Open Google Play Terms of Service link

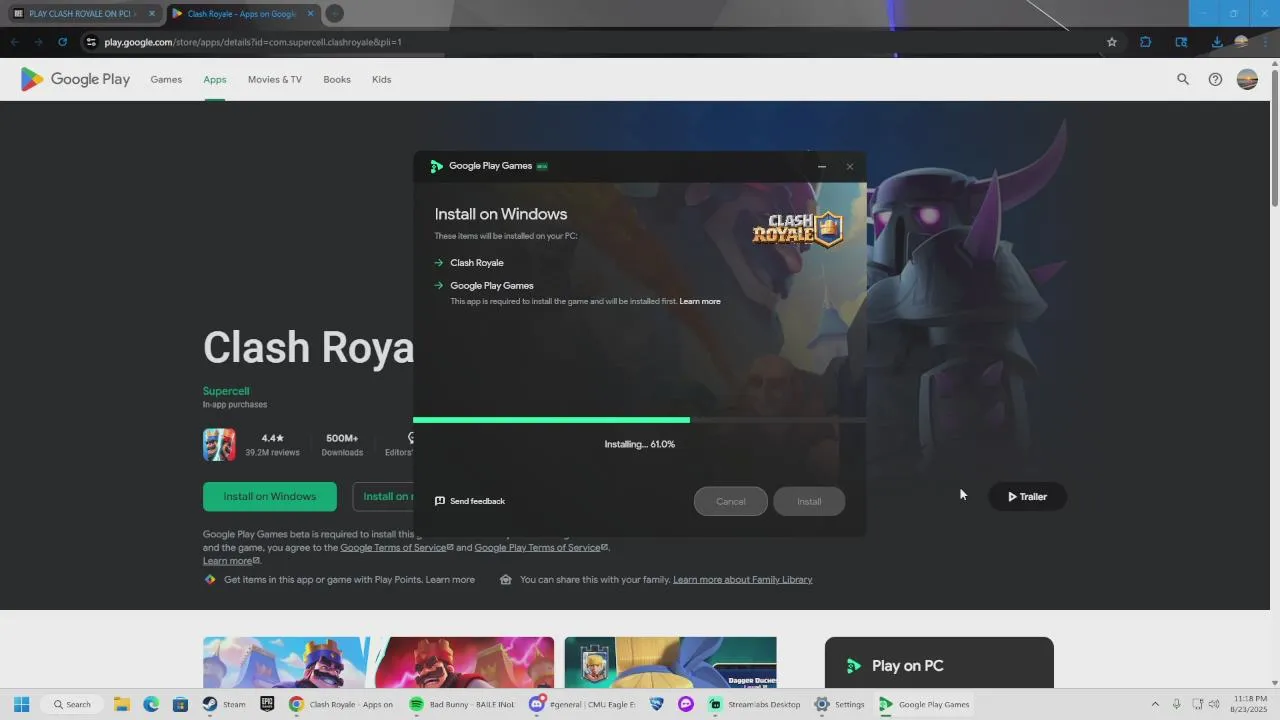(541, 547)
